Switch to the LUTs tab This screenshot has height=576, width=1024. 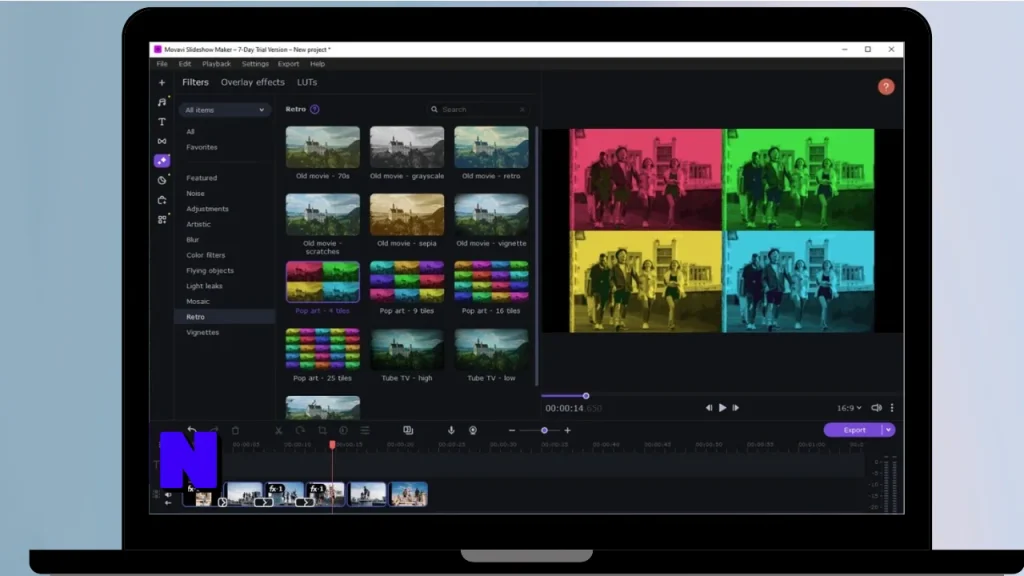pyautogui.click(x=307, y=82)
